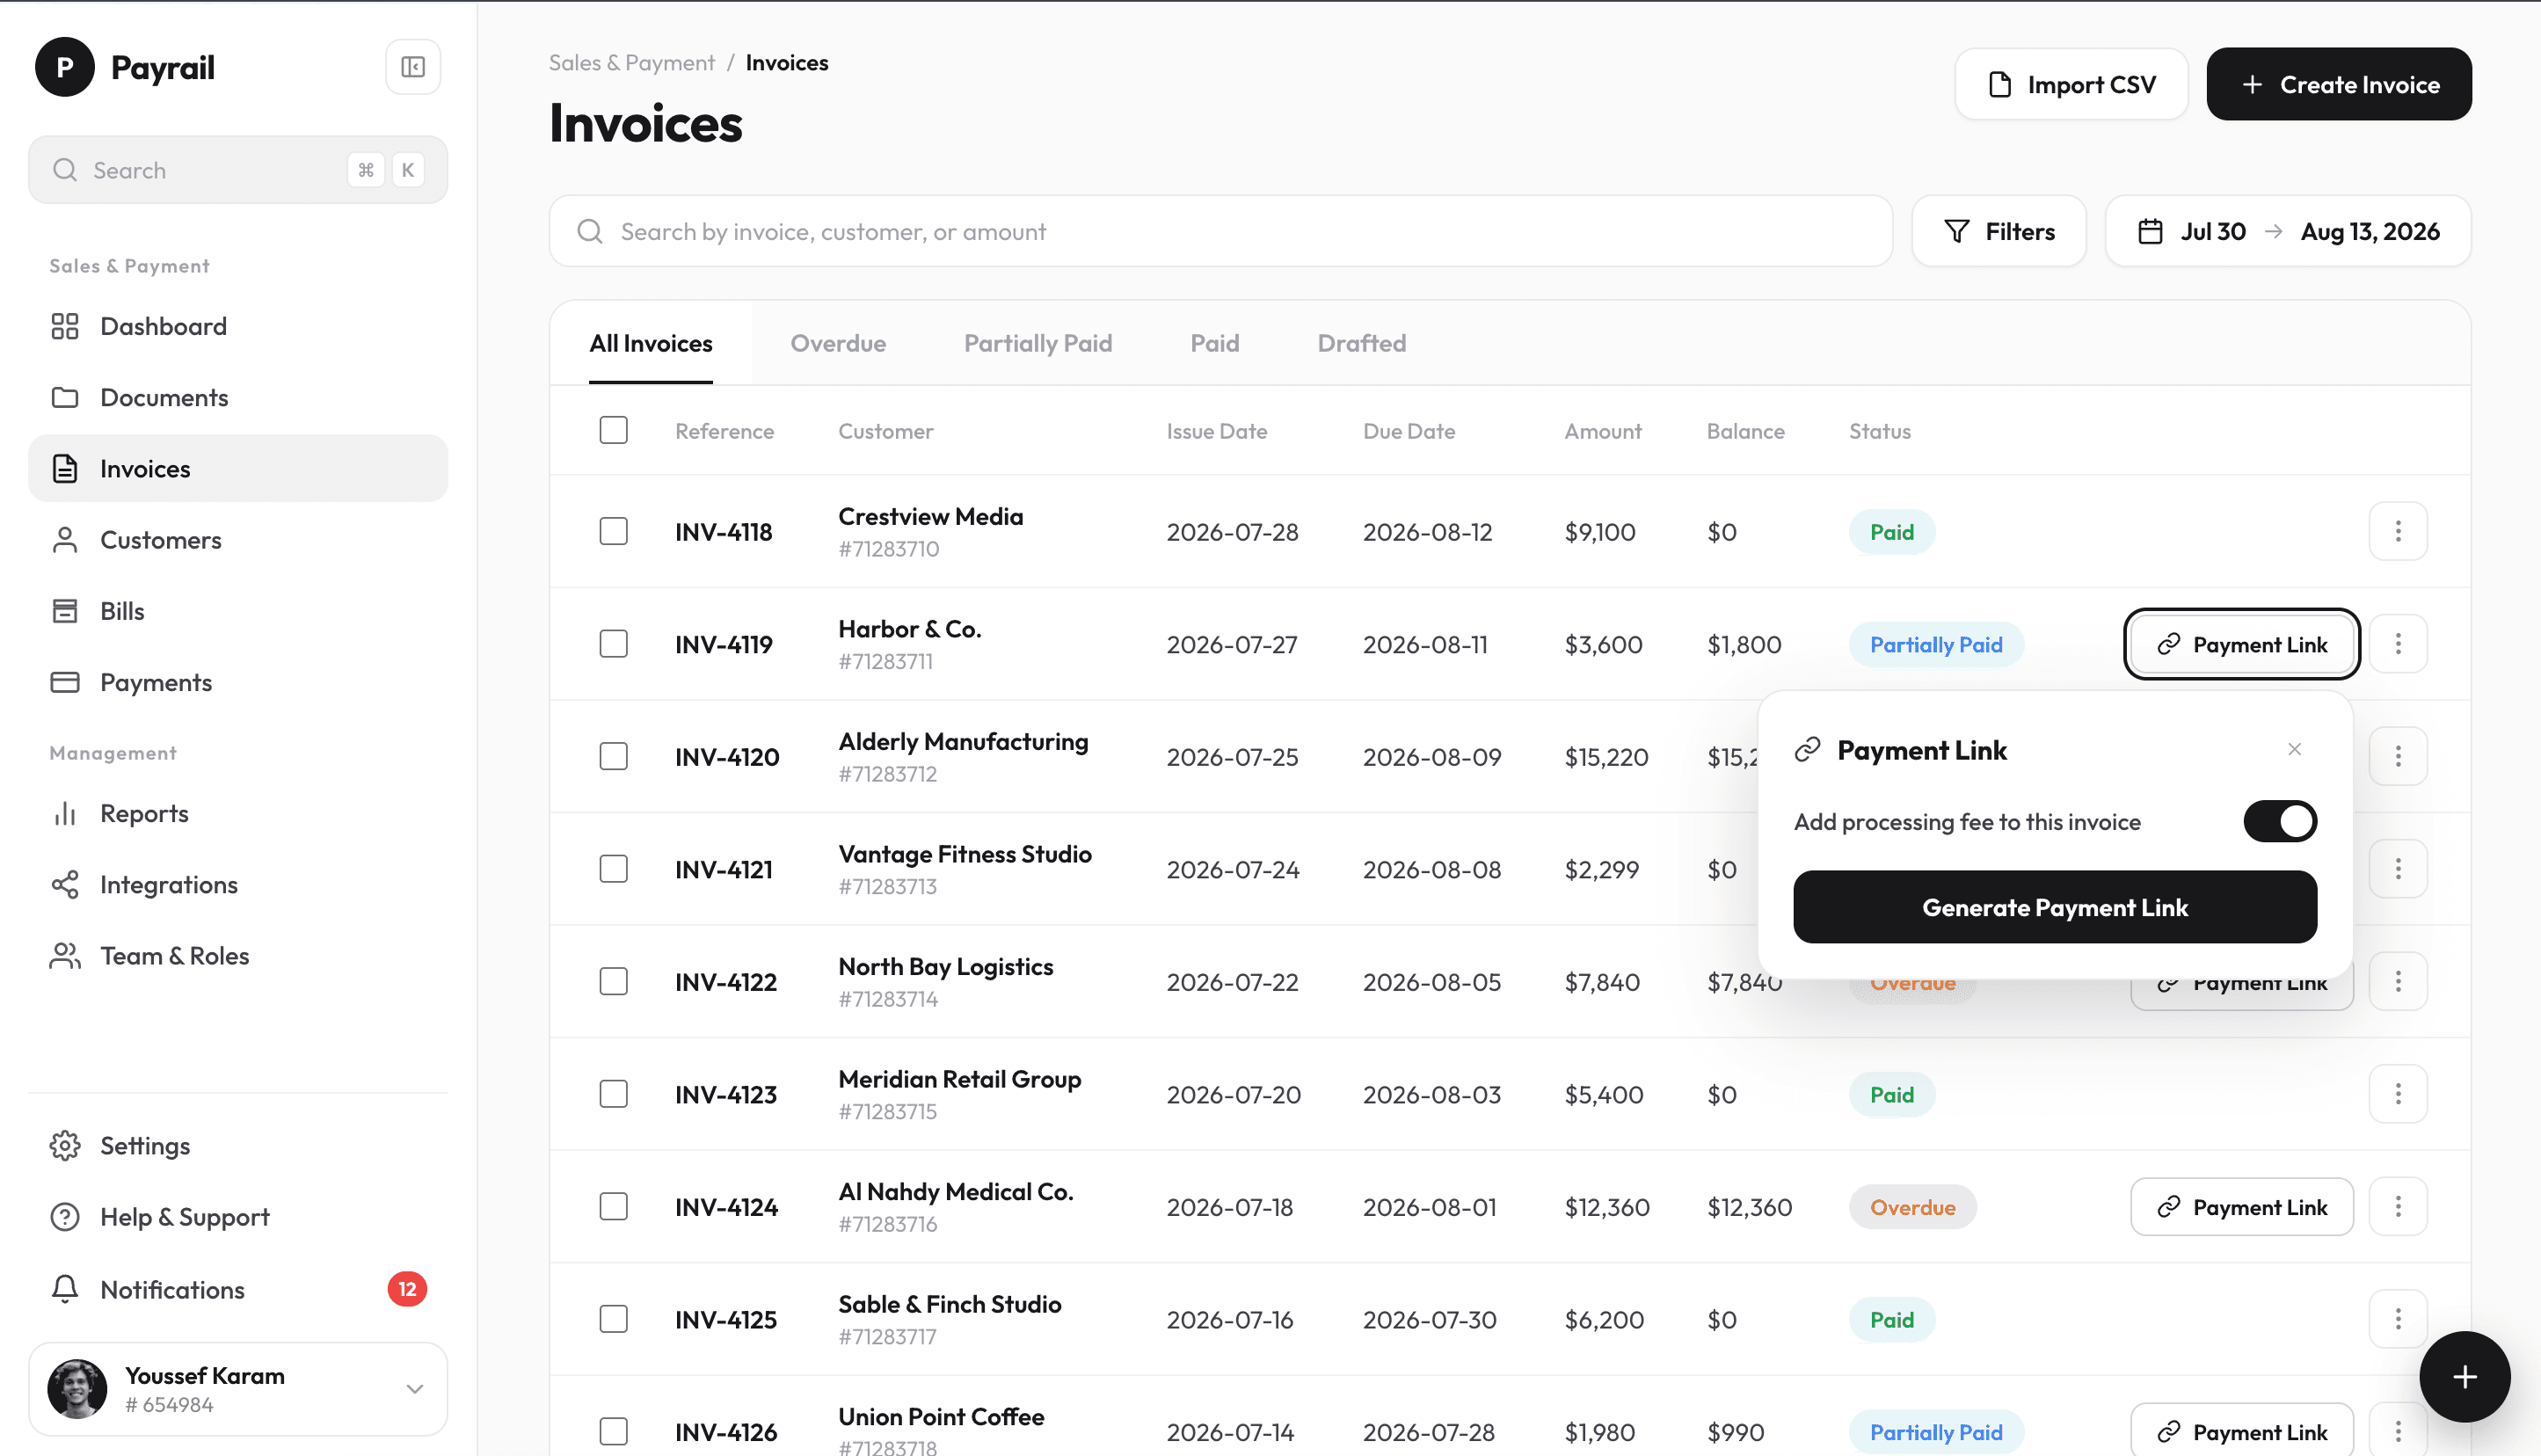2541x1456 pixels.
Task: Open Help & Support
Action: (x=238, y=1217)
